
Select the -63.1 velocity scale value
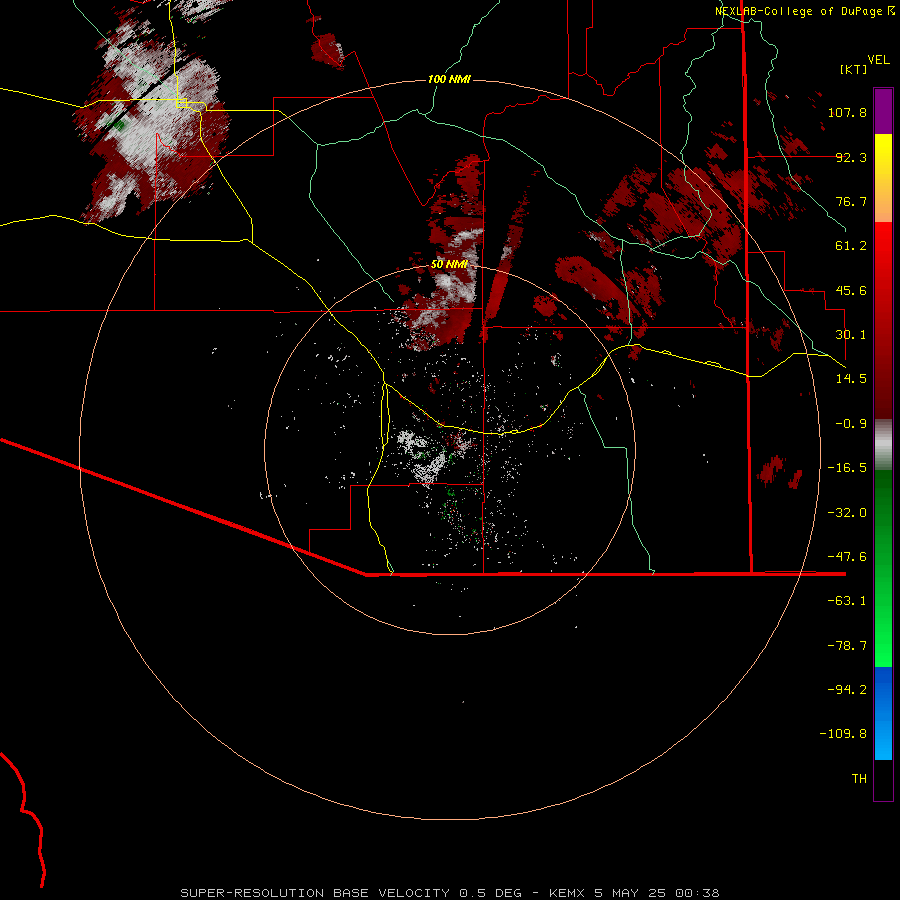[x=847, y=601]
